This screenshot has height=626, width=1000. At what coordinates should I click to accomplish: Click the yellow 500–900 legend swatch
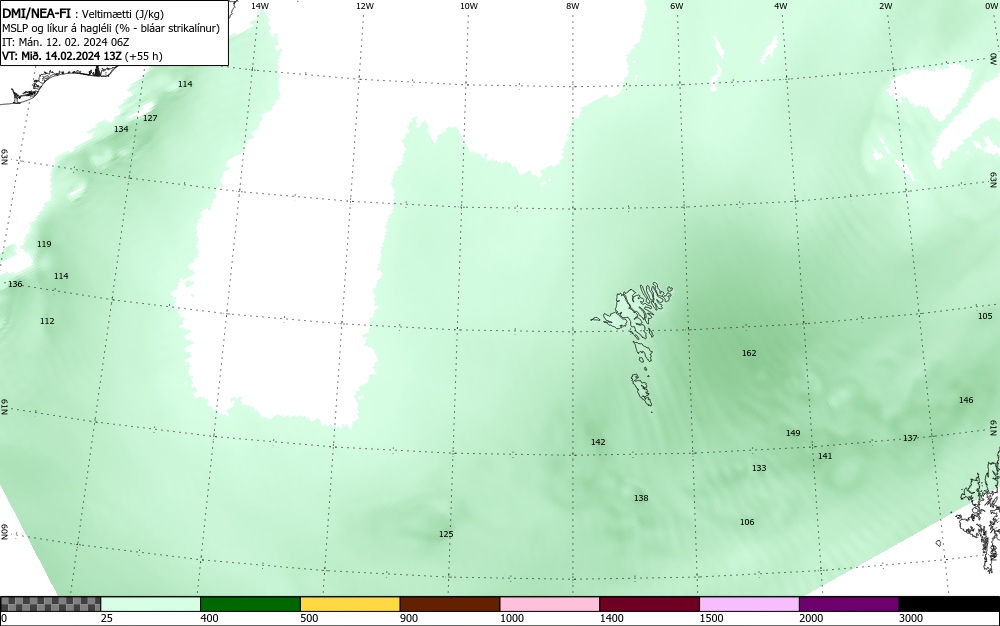pyautogui.click(x=350, y=604)
